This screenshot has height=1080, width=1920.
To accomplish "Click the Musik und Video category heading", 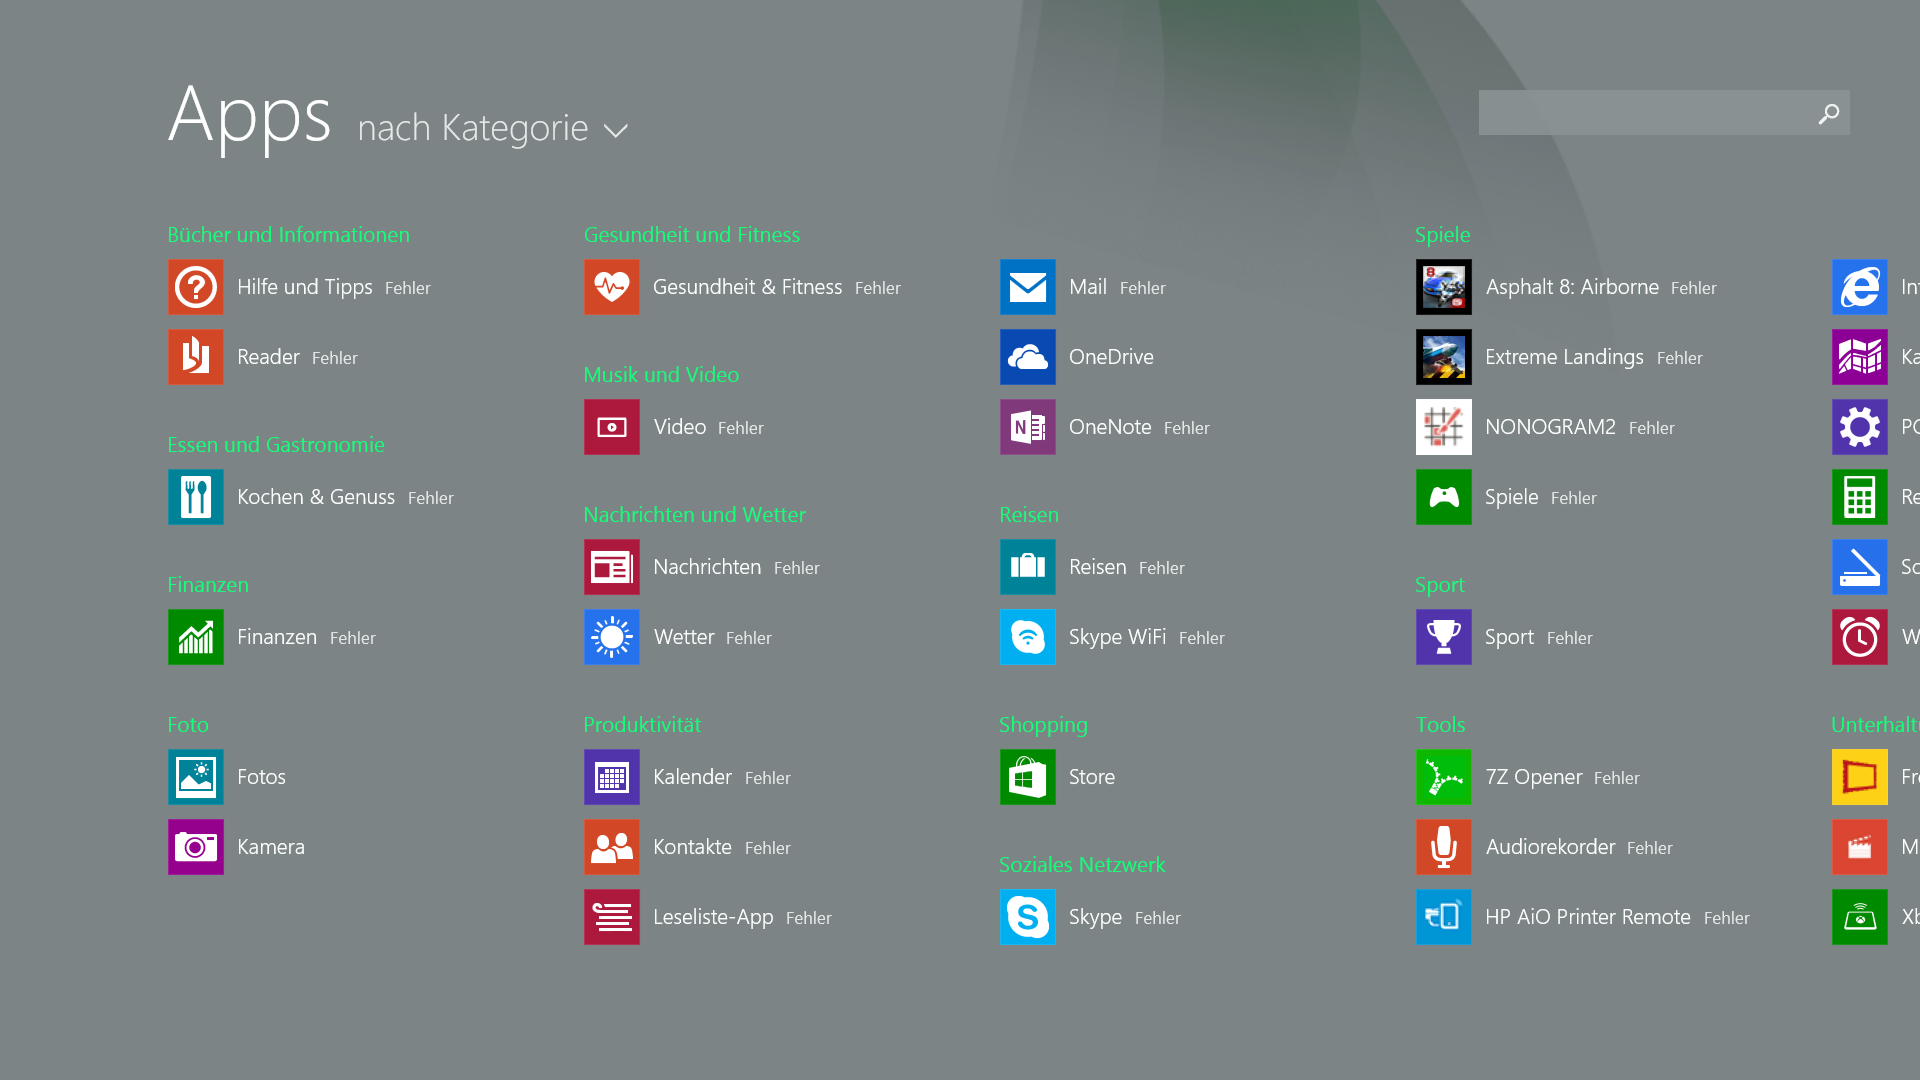I will click(661, 375).
